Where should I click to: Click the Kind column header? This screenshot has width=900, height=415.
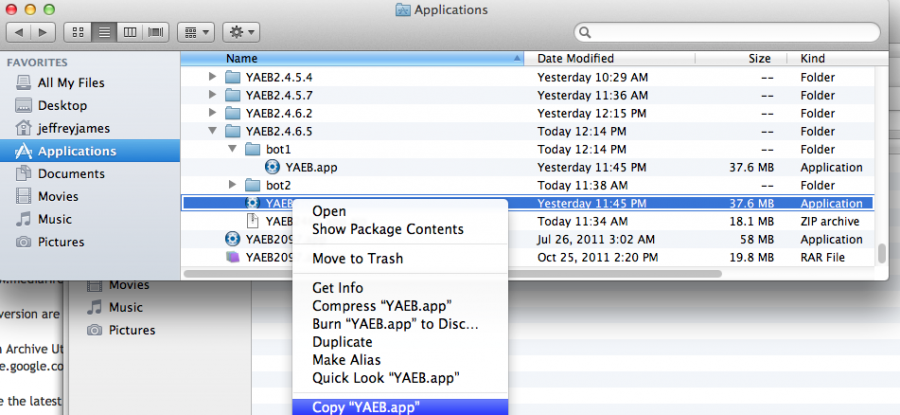(812, 58)
